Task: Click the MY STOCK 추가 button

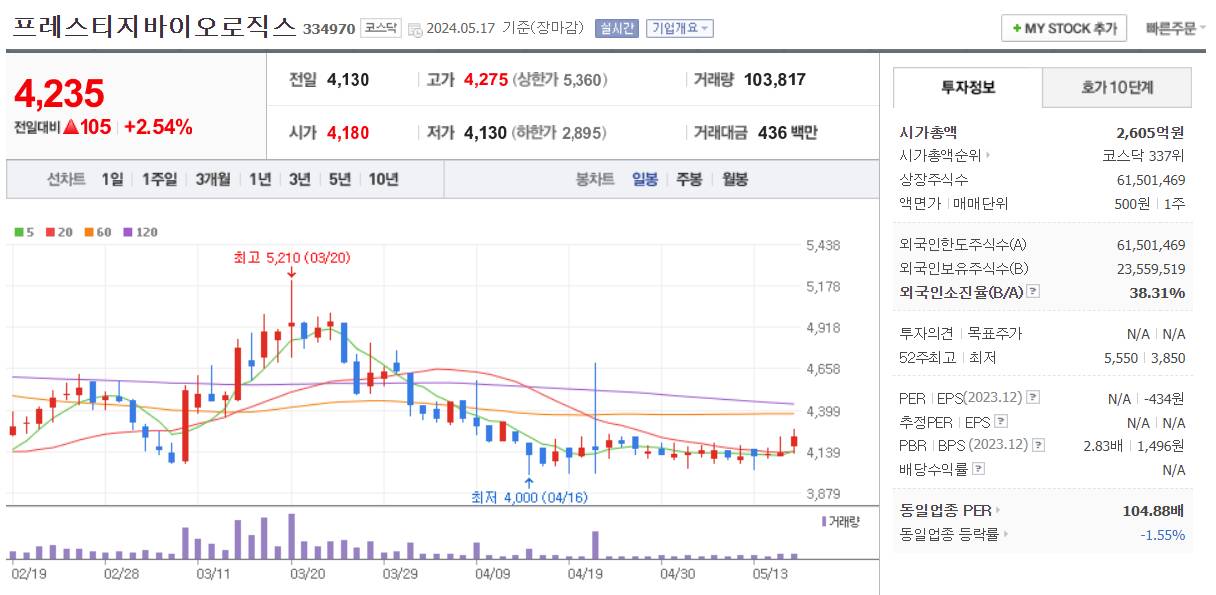Action: (x=1063, y=27)
